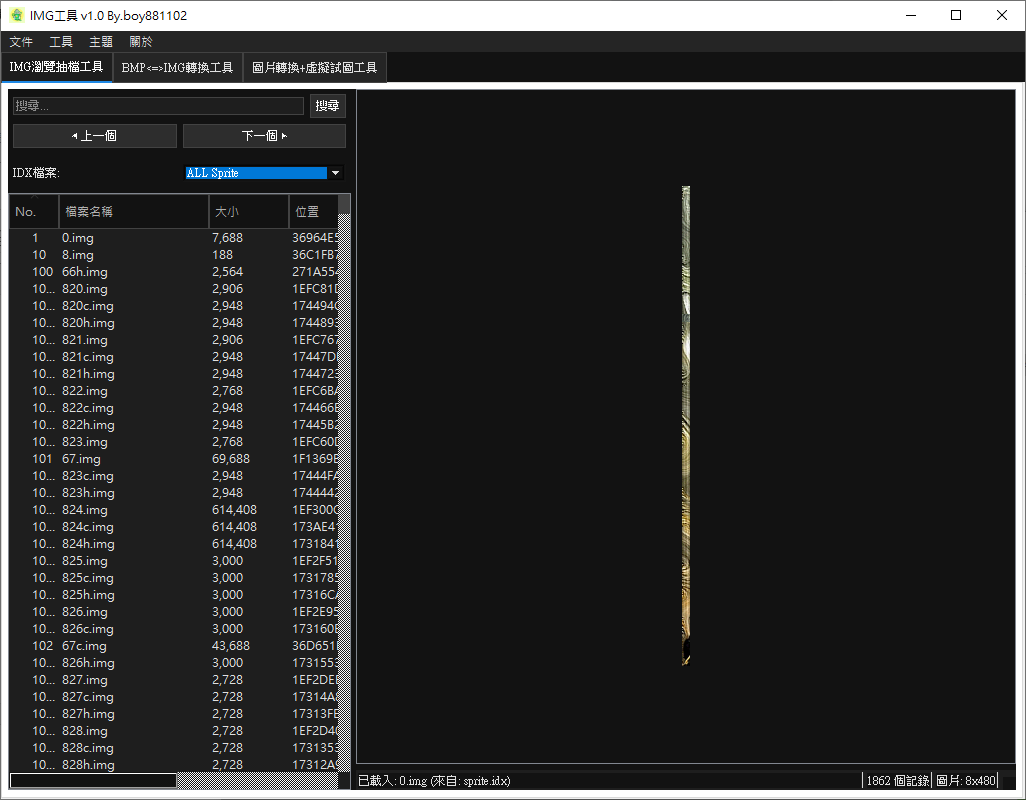Select the 823c.img row
The image size is (1026, 800).
[175, 476]
